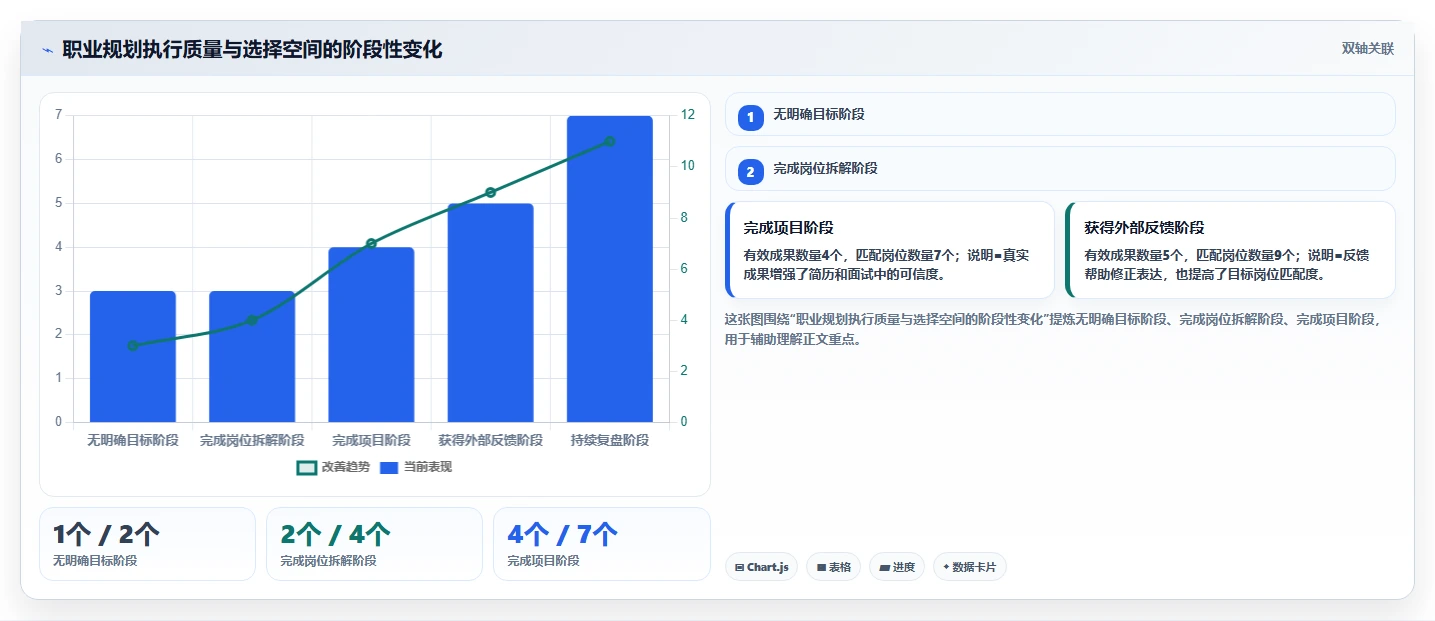Click the green 改善趋势 legend swatch

pos(307,467)
